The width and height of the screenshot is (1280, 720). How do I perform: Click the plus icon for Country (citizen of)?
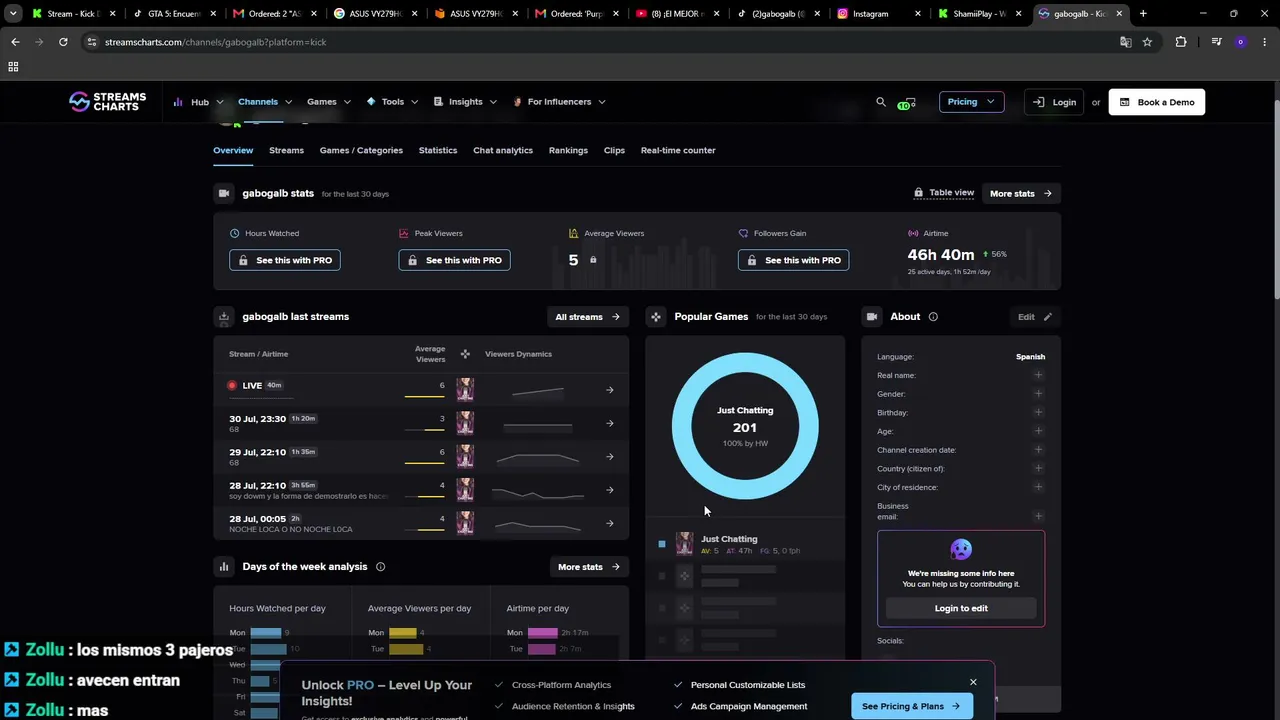[1038, 468]
